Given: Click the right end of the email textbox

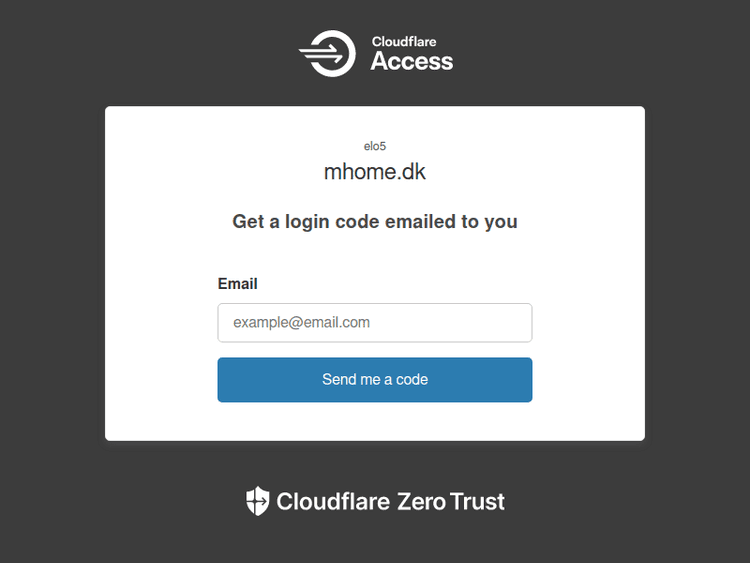Looking at the screenshot, I should 518,323.
